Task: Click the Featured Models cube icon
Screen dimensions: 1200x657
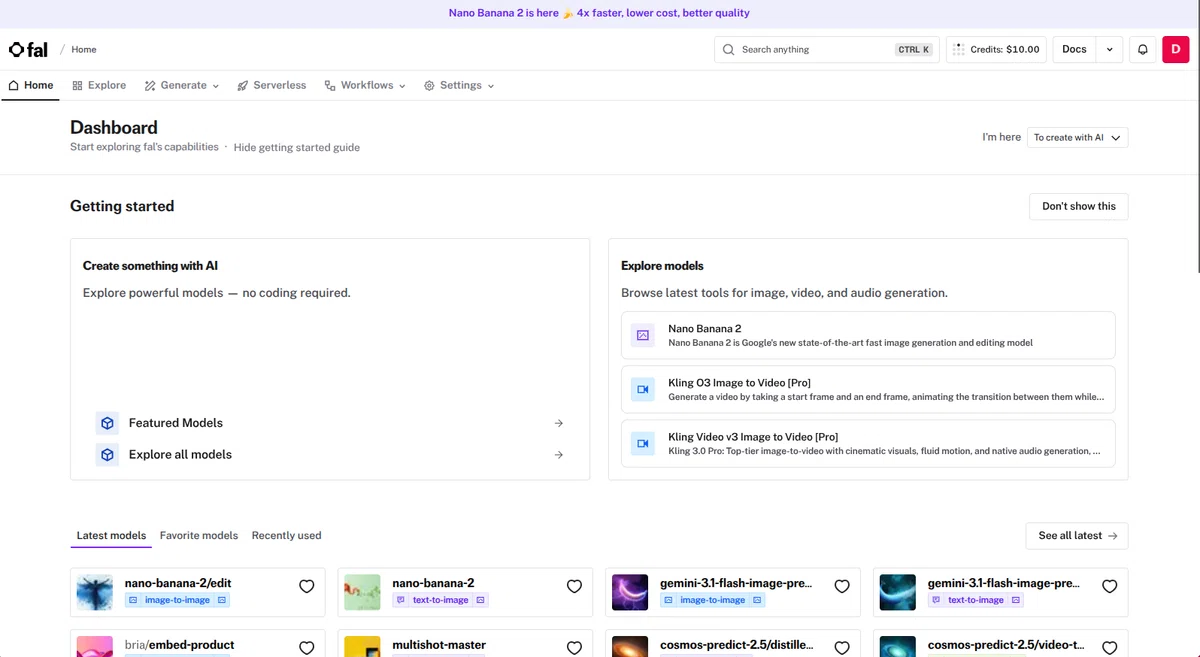Action: coord(107,423)
